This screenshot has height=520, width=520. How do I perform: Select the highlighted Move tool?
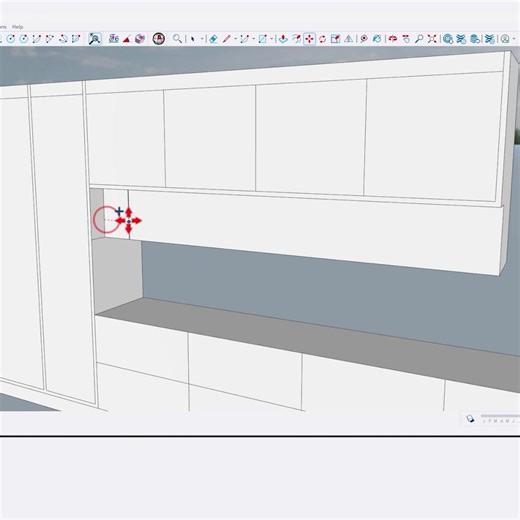[310, 39]
